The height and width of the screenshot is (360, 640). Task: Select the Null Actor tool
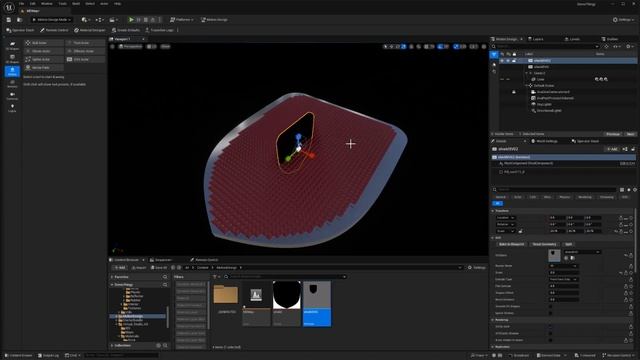tap(44, 43)
